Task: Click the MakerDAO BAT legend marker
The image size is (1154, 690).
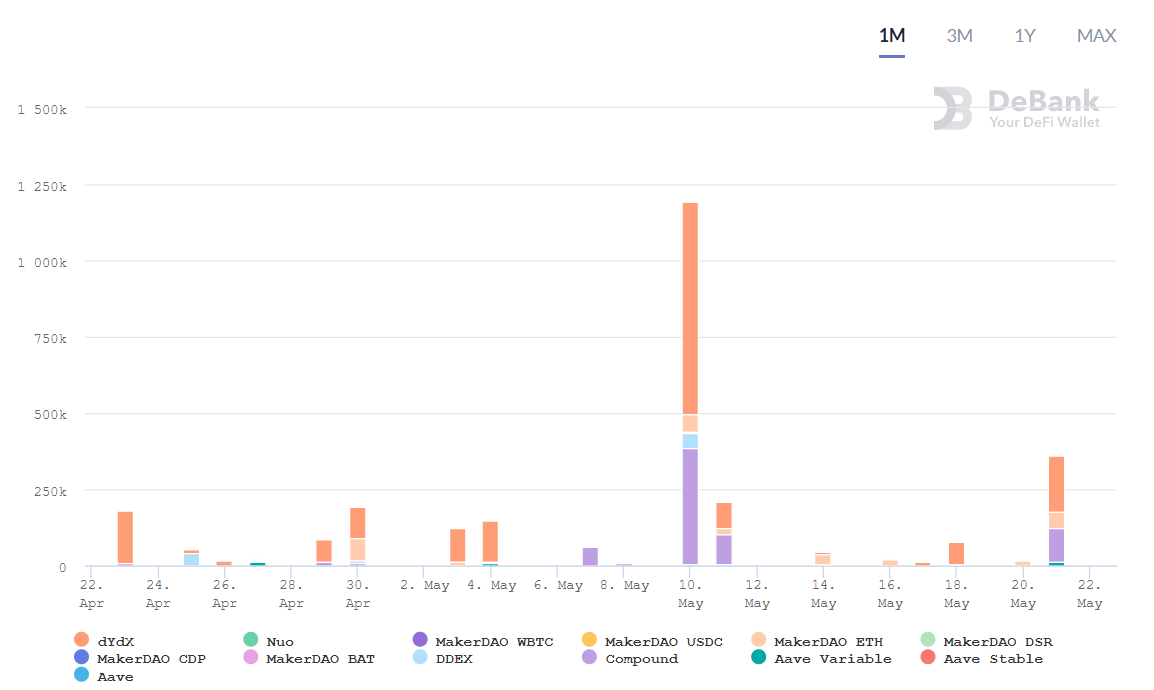Action: (251, 658)
